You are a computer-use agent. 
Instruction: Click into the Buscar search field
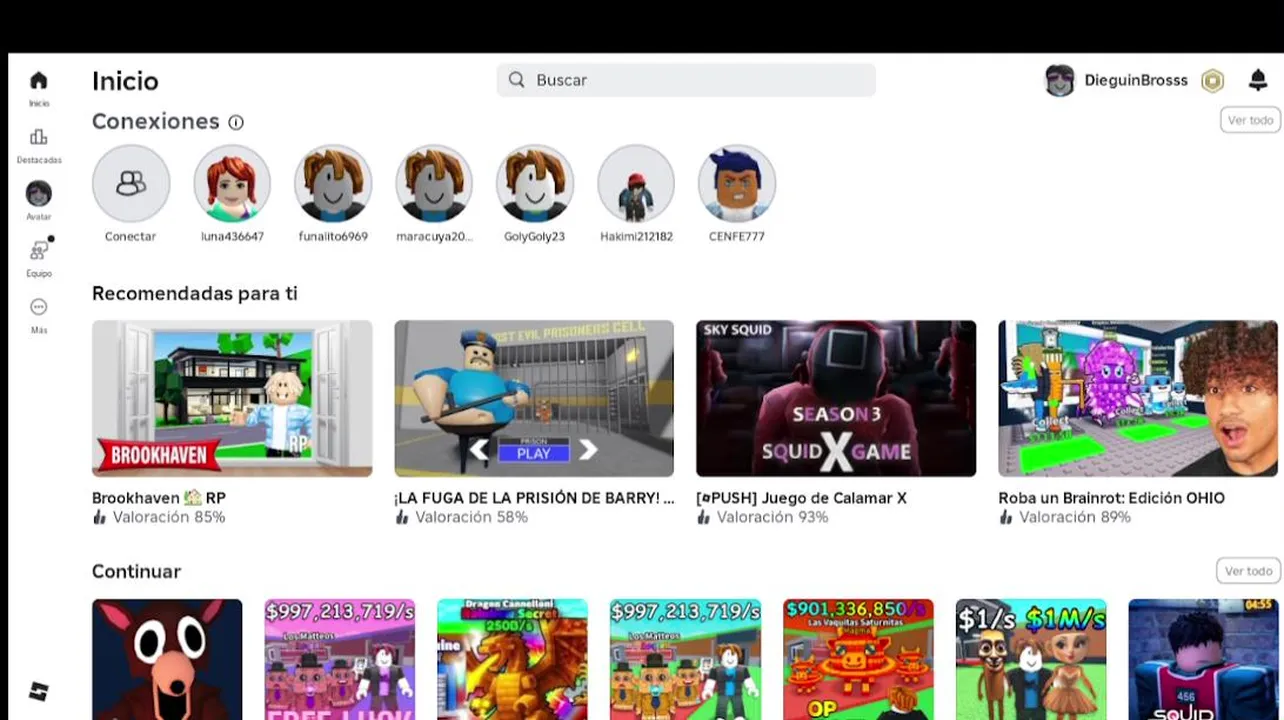686,80
